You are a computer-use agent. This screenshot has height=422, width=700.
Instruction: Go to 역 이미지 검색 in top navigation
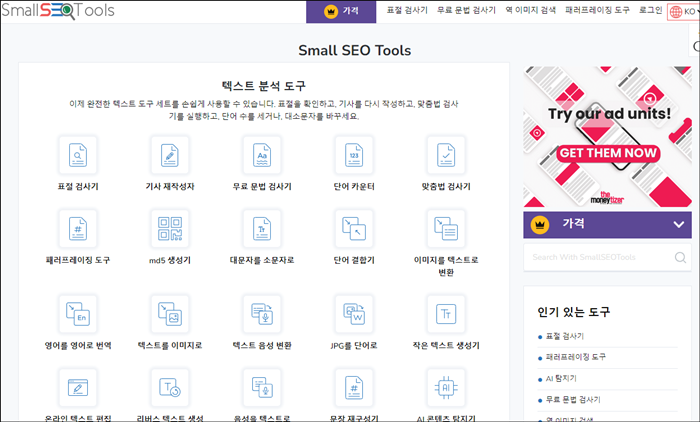tap(530, 10)
